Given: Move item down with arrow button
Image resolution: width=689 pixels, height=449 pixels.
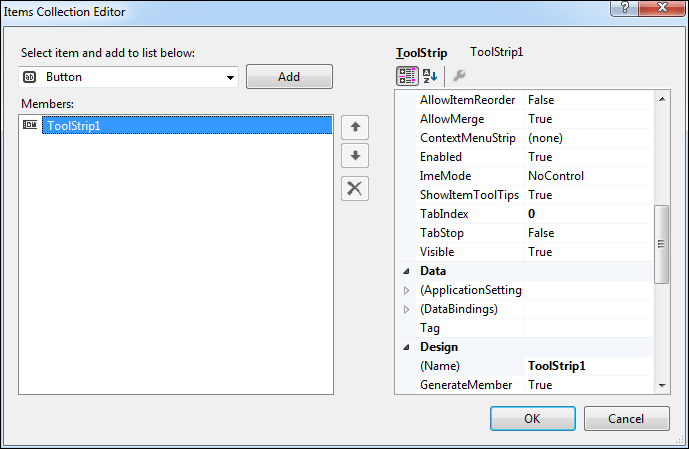Looking at the screenshot, I should tap(355, 156).
